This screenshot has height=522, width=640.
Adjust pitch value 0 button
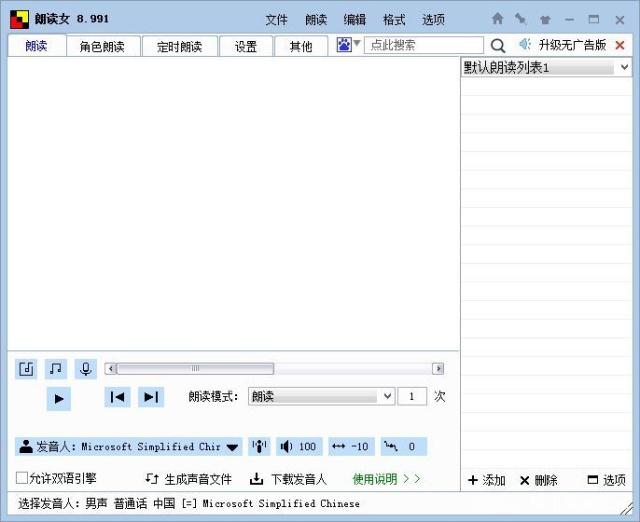[x=404, y=446]
